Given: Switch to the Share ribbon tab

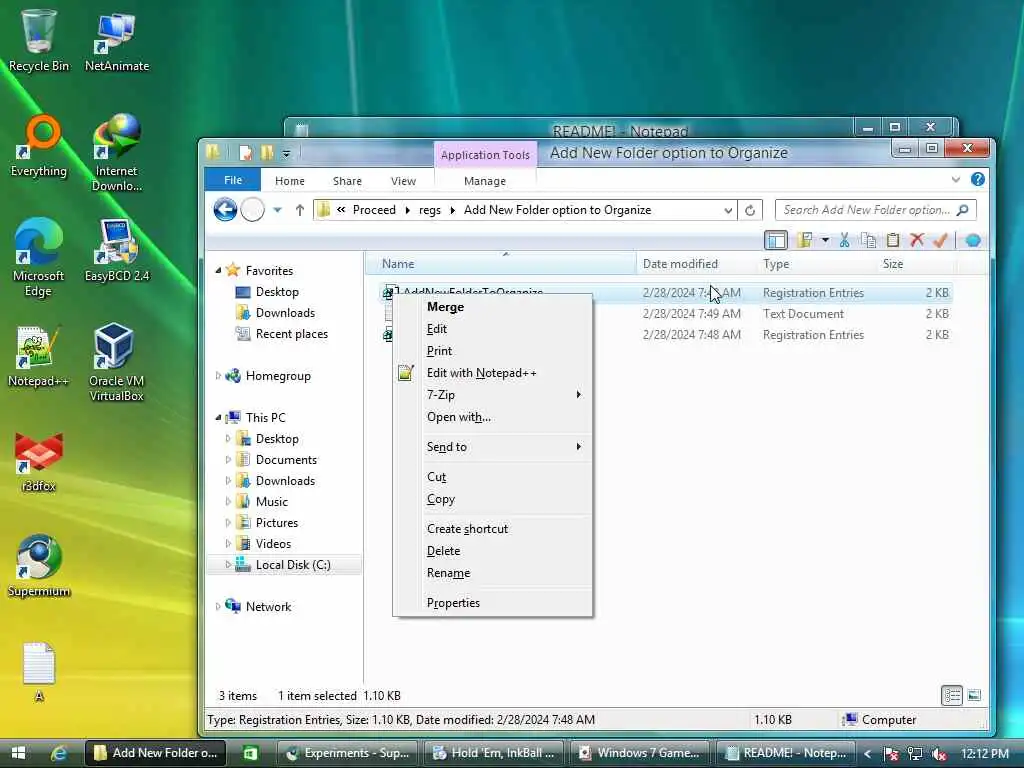Looking at the screenshot, I should click(x=347, y=181).
